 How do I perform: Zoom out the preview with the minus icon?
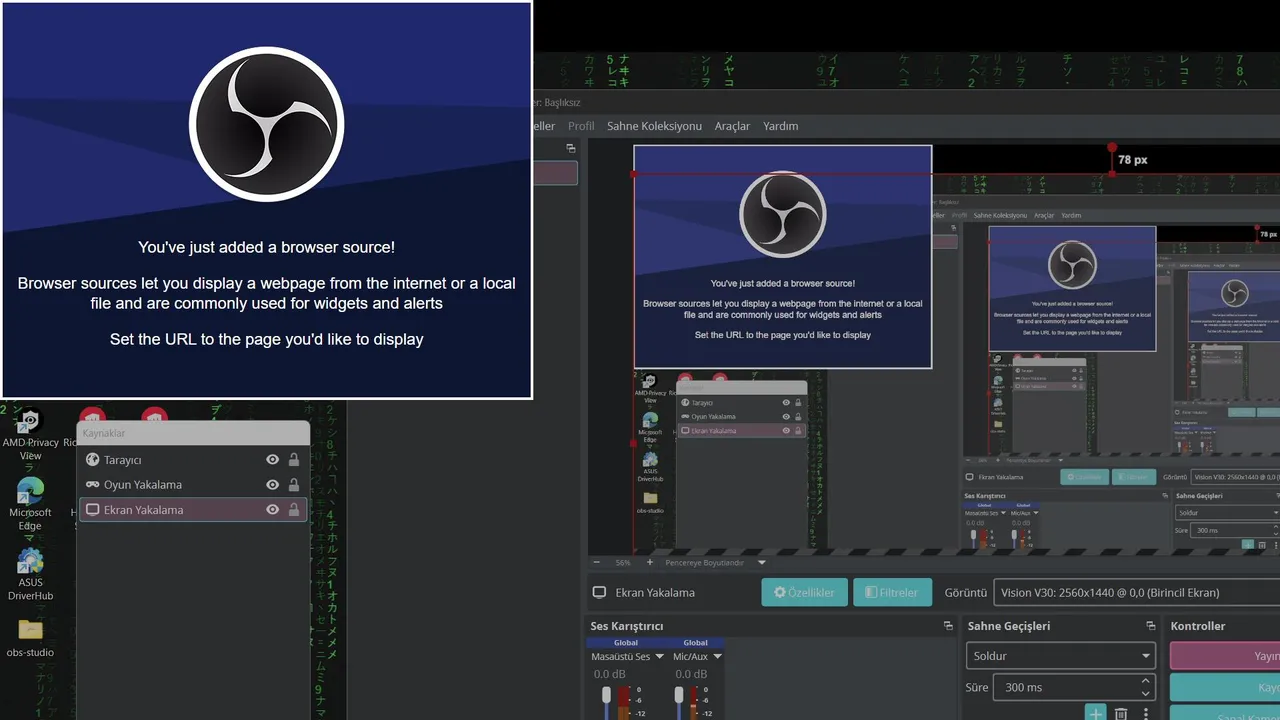(596, 563)
